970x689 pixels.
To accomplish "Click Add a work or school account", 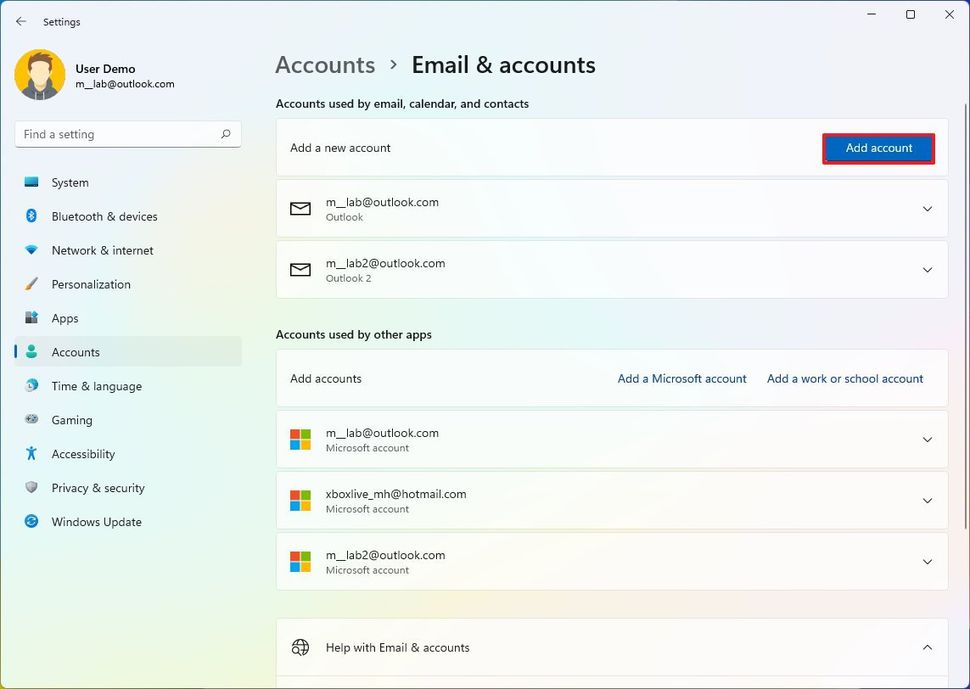I will pyautogui.click(x=844, y=379).
